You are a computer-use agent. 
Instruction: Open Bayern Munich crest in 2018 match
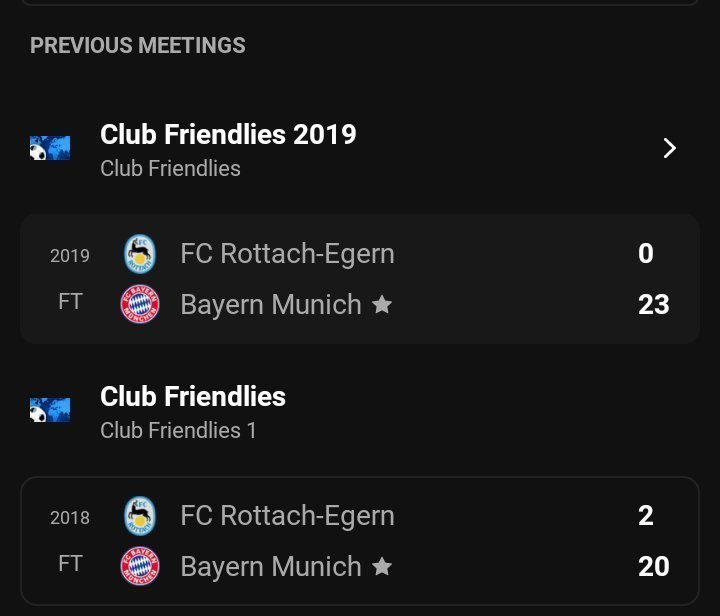pyautogui.click(x=140, y=566)
